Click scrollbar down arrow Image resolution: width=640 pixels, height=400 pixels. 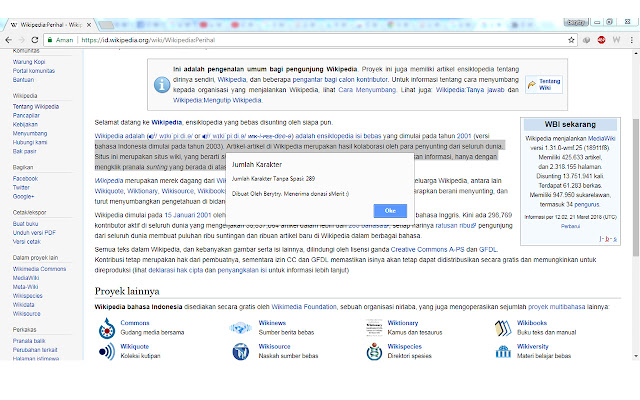click(x=636, y=356)
